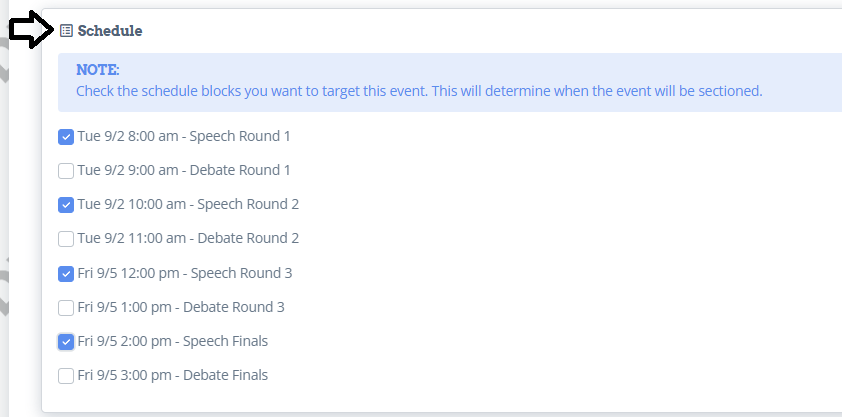The height and width of the screenshot is (417, 842).
Task: Uncheck the Speech Round 3 checkbox
Action: tap(66, 274)
